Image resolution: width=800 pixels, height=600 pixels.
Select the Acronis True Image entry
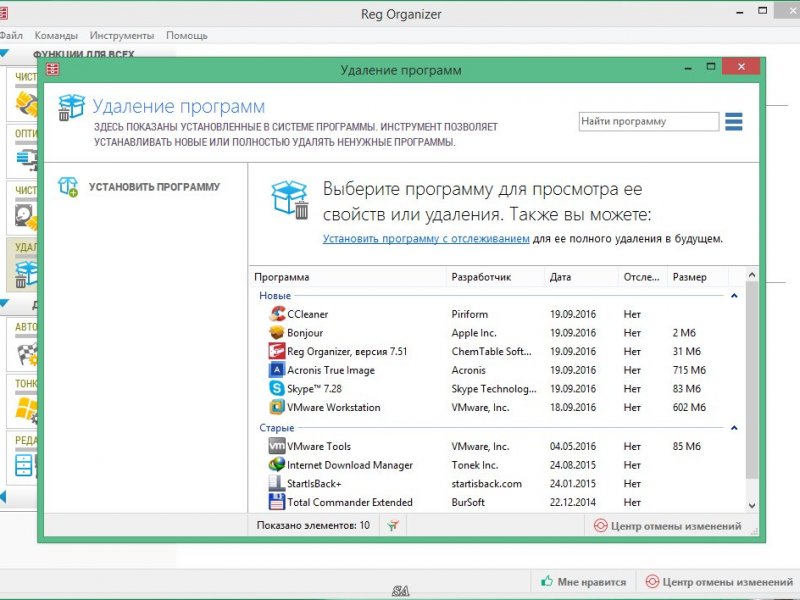[331, 370]
